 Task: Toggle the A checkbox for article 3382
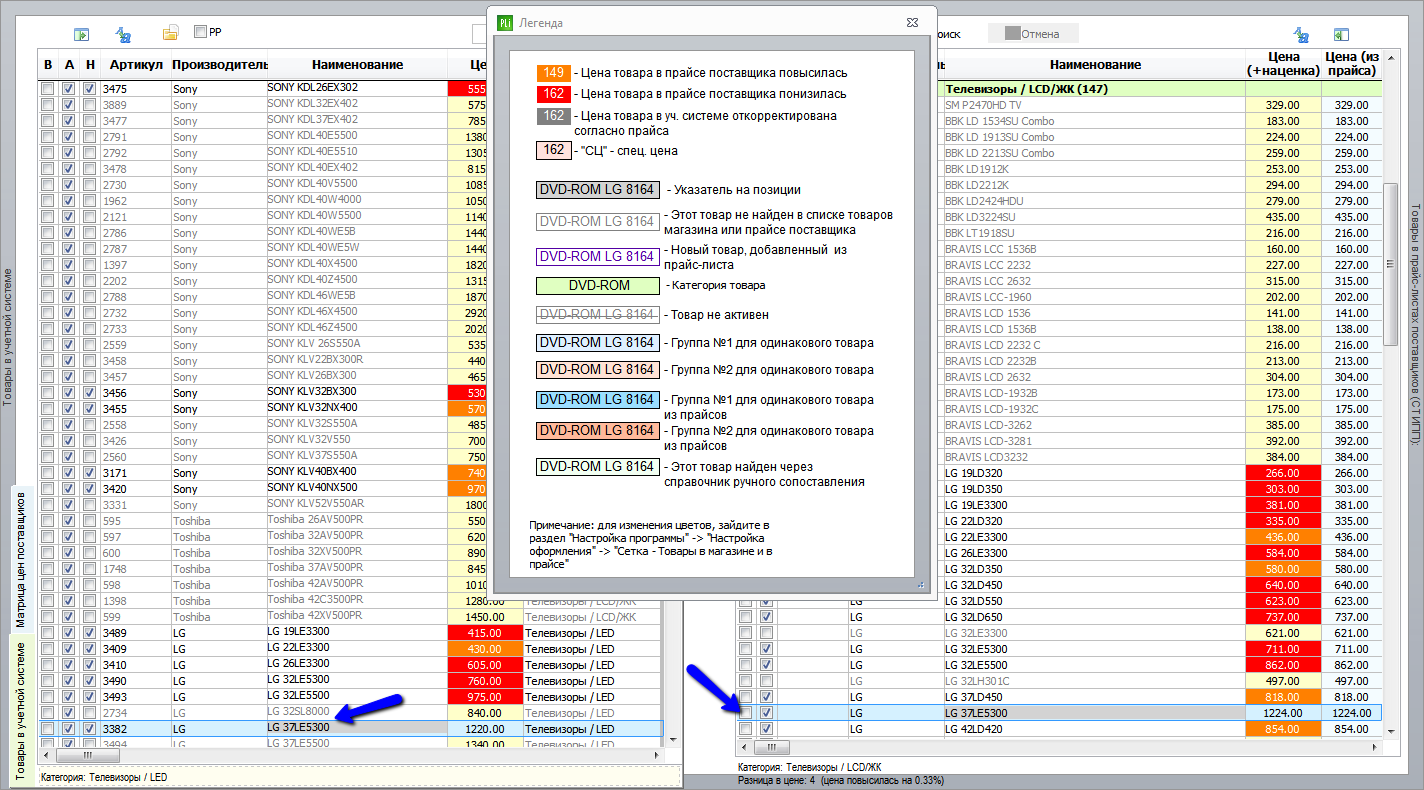(68, 728)
